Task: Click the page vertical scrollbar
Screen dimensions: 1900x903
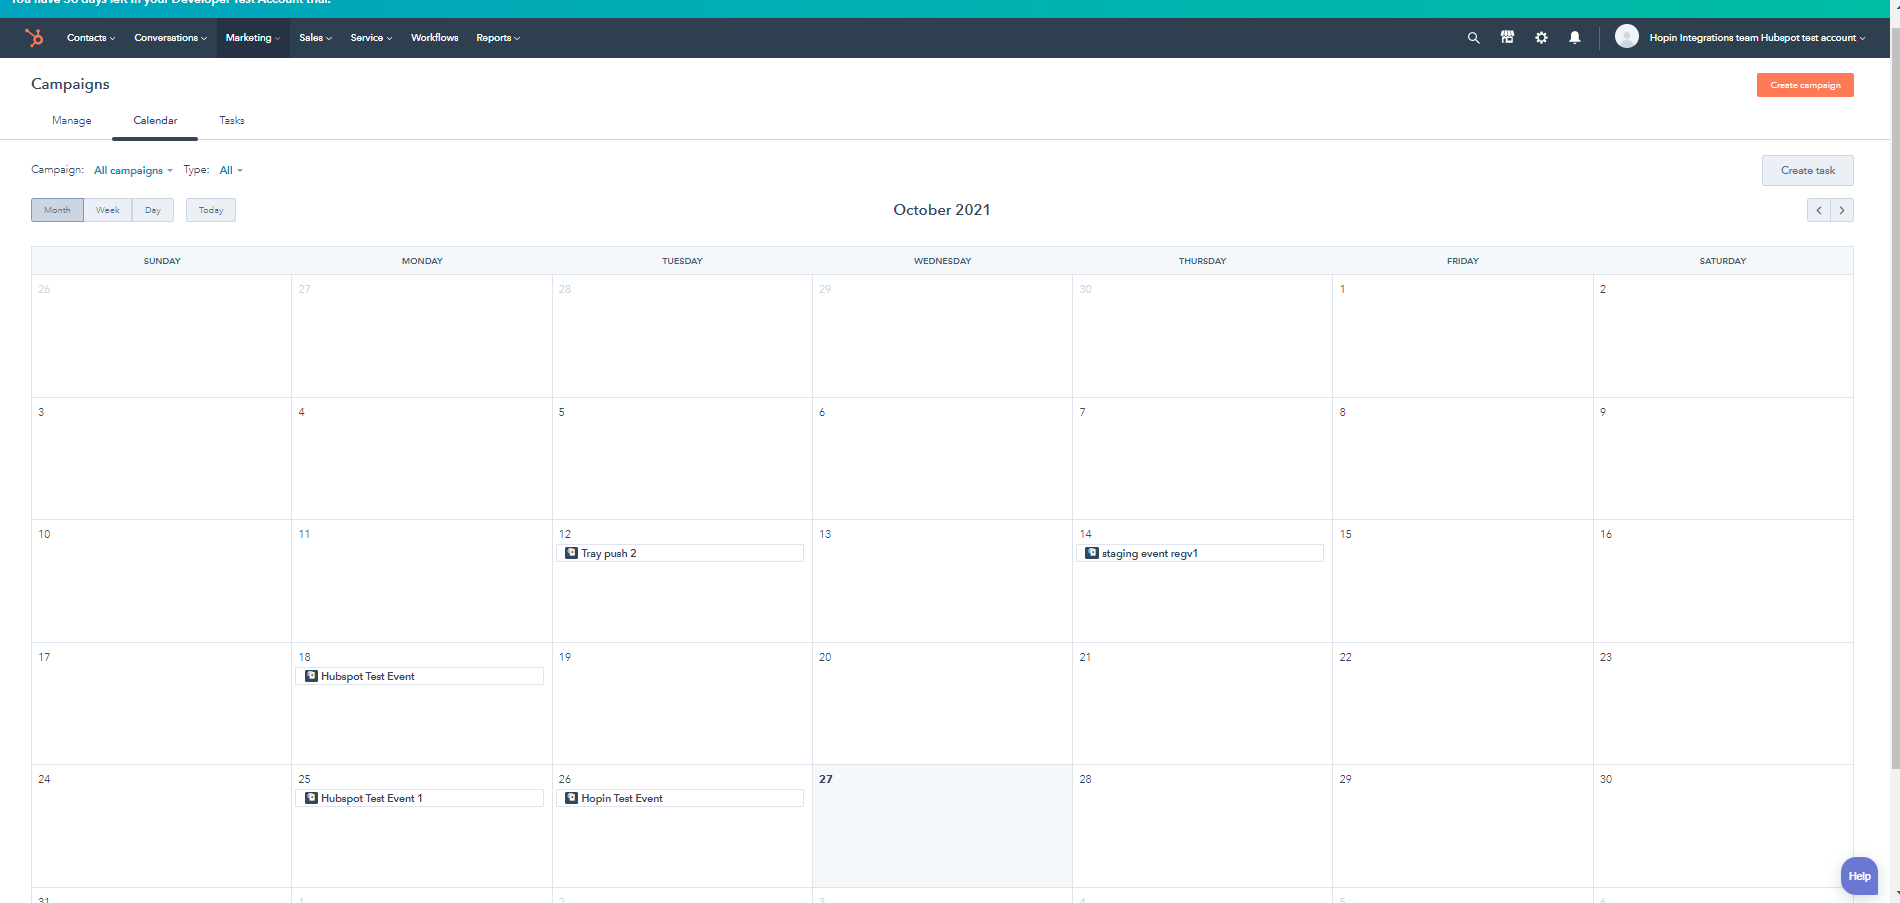Action: click(1895, 400)
